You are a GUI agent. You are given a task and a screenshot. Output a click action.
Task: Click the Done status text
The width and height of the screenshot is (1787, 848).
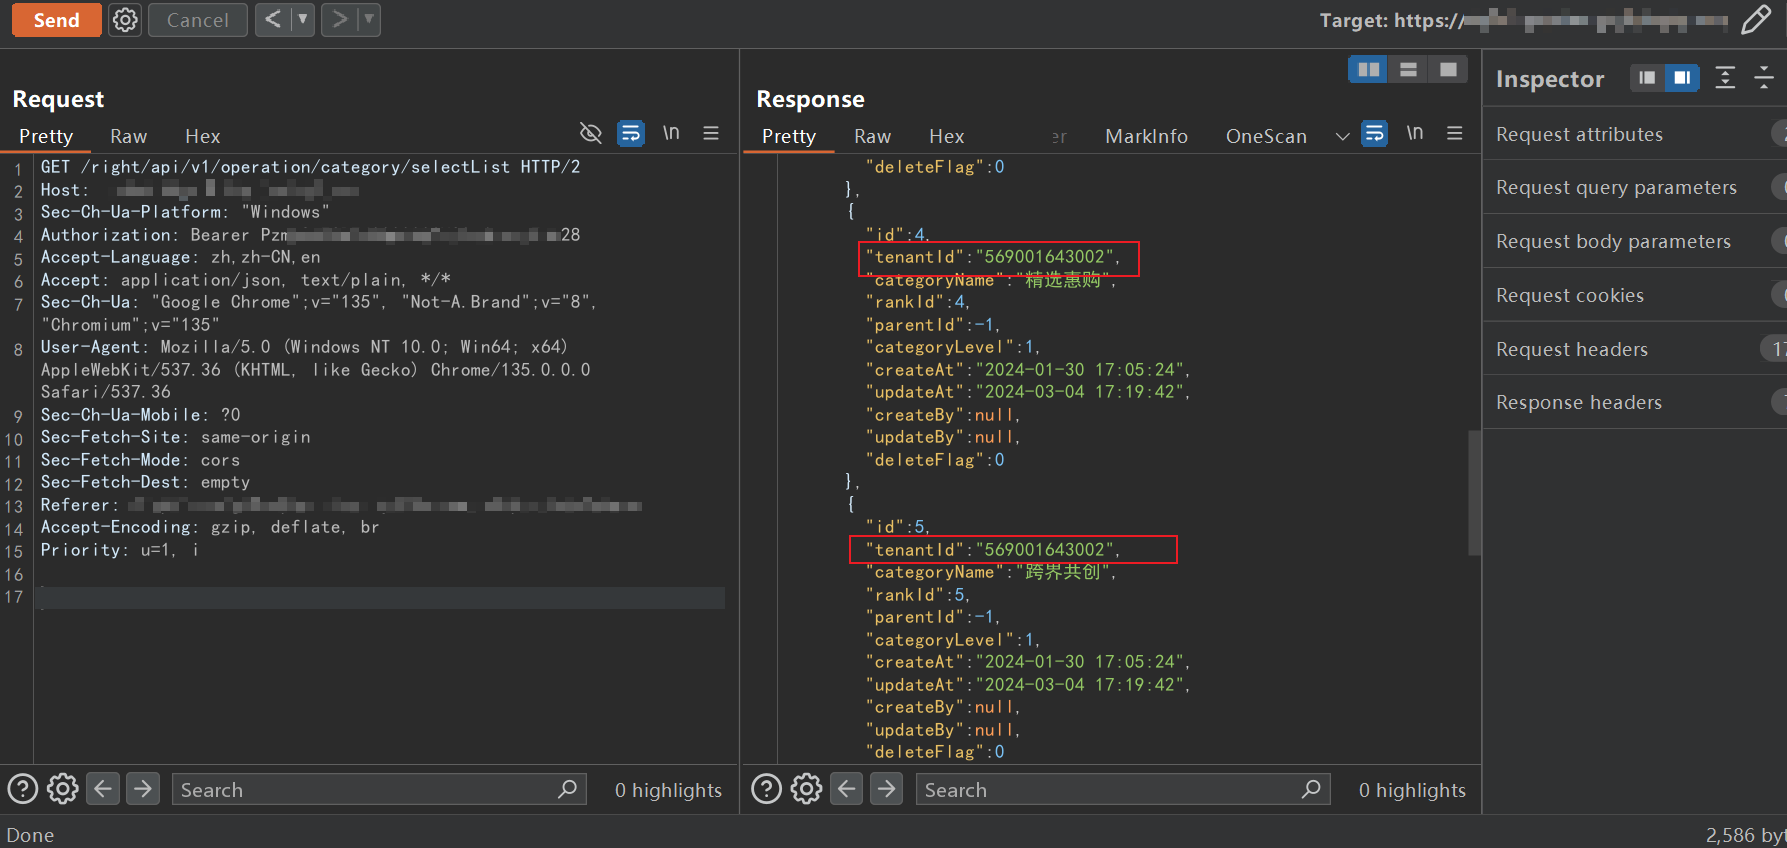pos(30,835)
